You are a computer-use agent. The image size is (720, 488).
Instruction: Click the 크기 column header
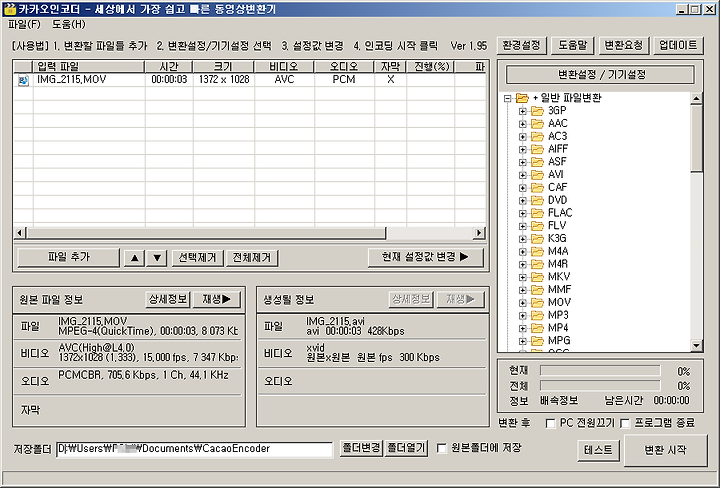point(224,67)
